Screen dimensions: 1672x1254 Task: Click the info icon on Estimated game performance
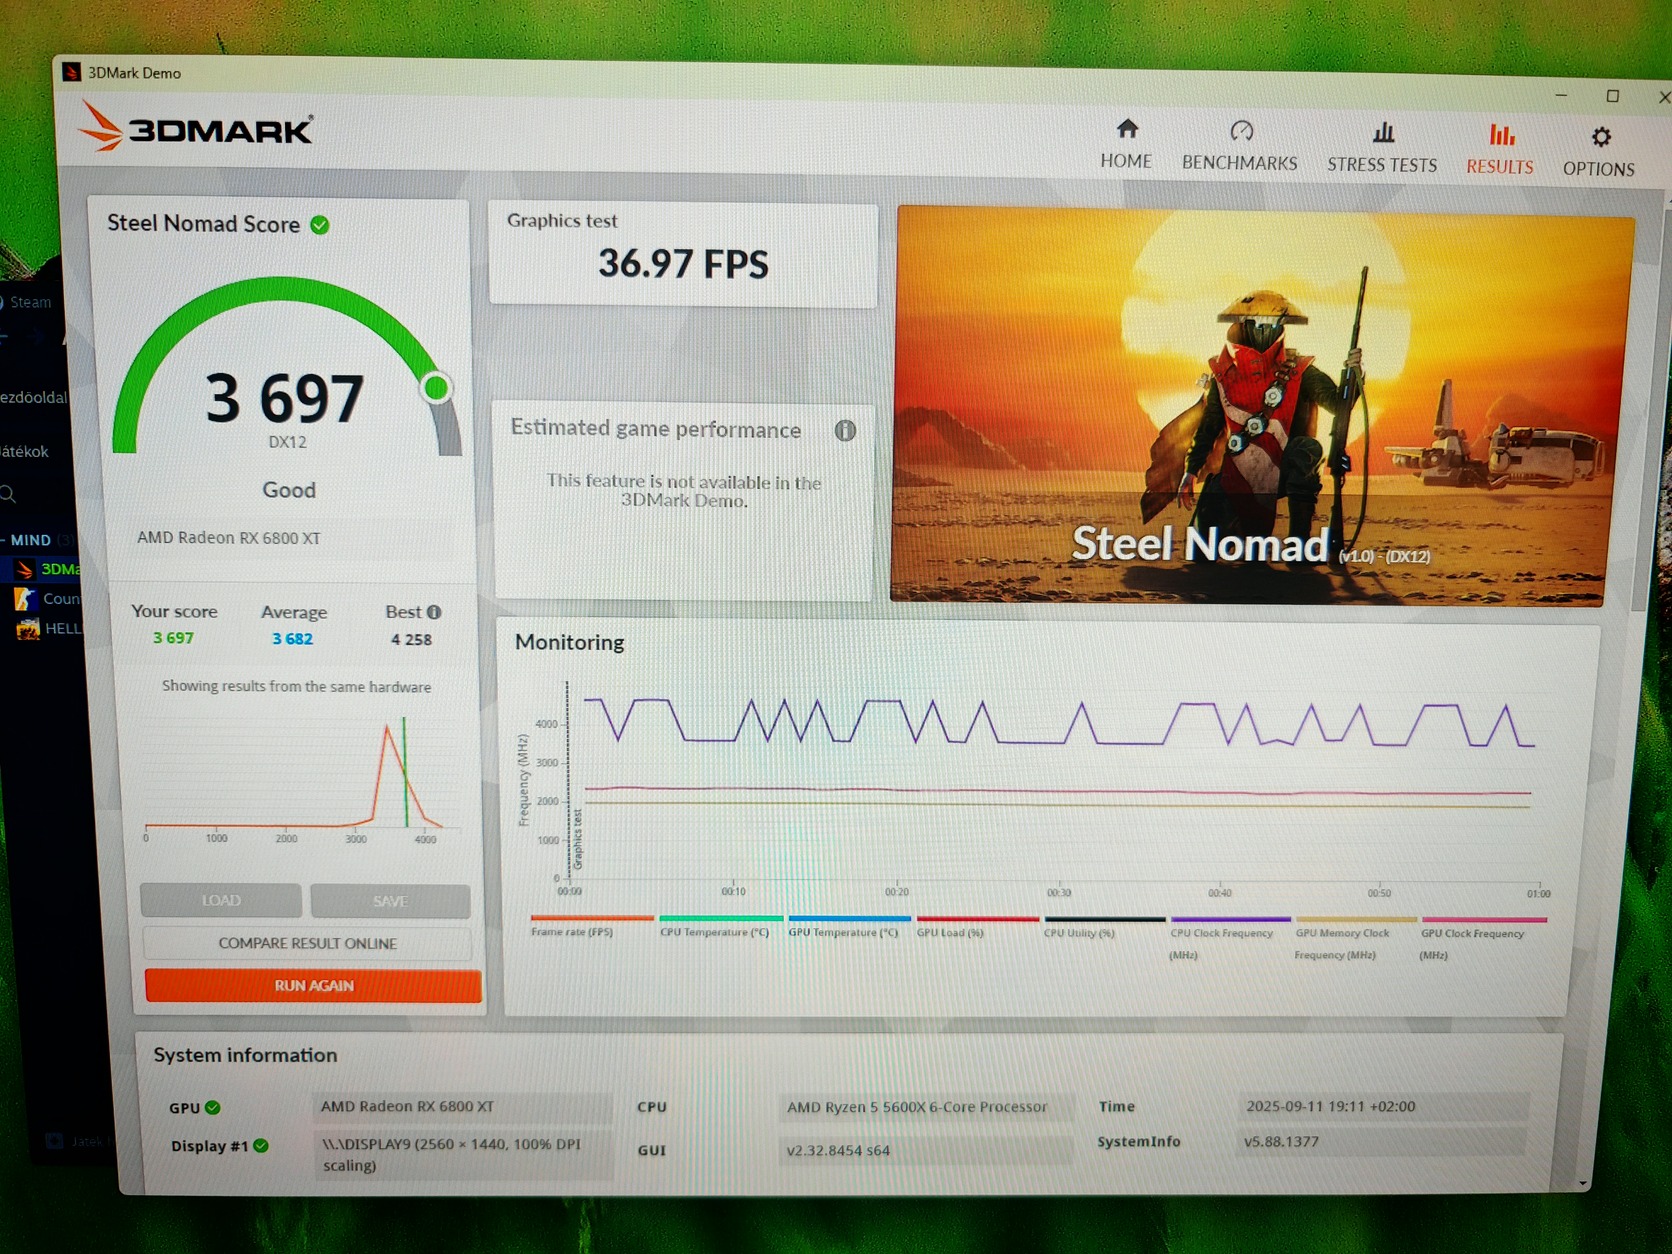tap(845, 431)
